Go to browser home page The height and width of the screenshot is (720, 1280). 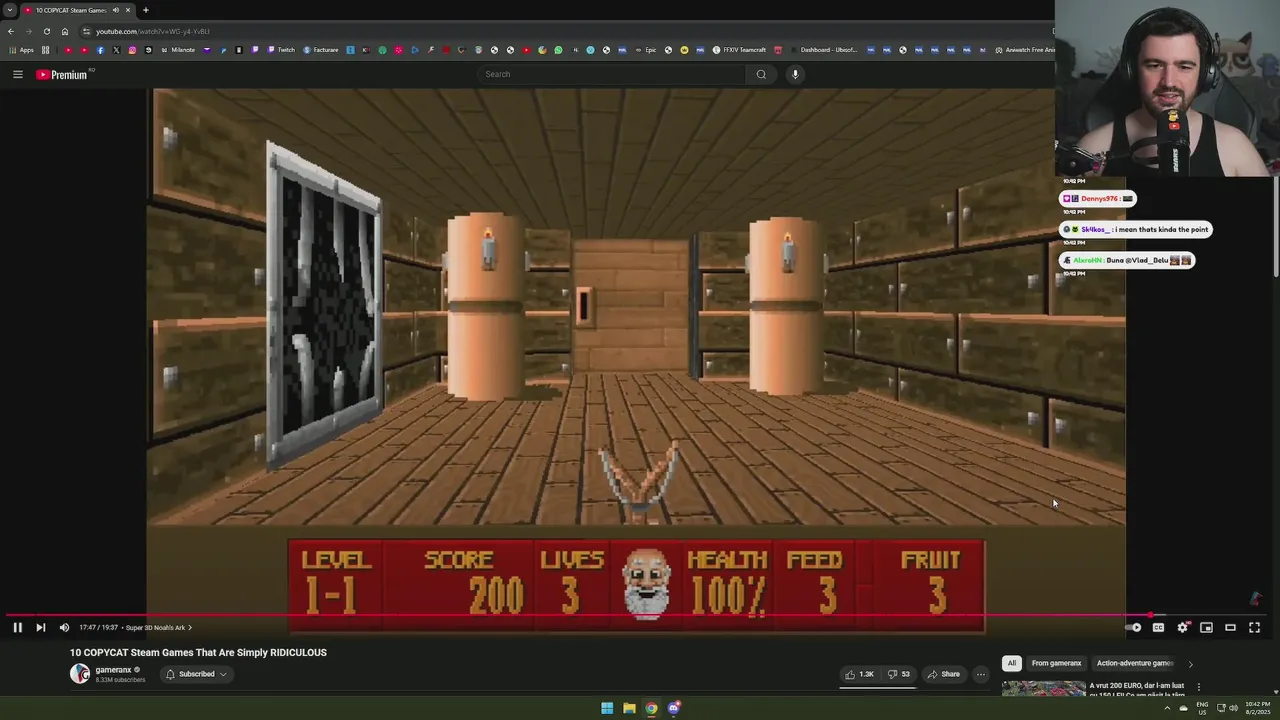(65, 31)
